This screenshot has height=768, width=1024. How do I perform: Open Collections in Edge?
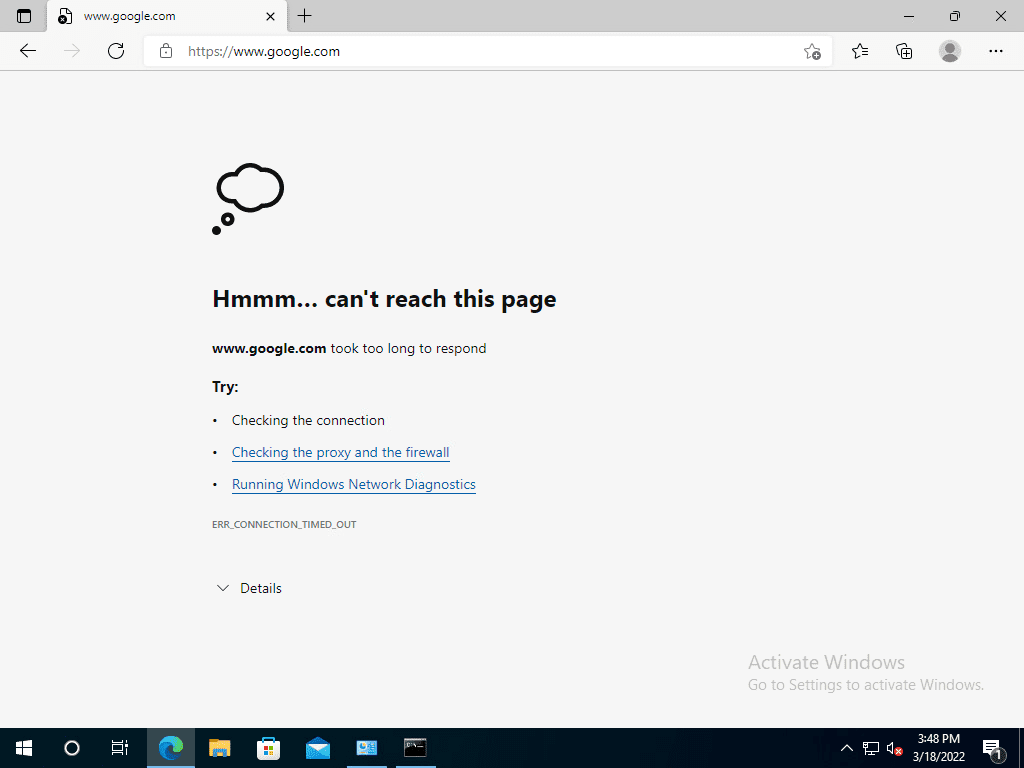tap(903, 51)
